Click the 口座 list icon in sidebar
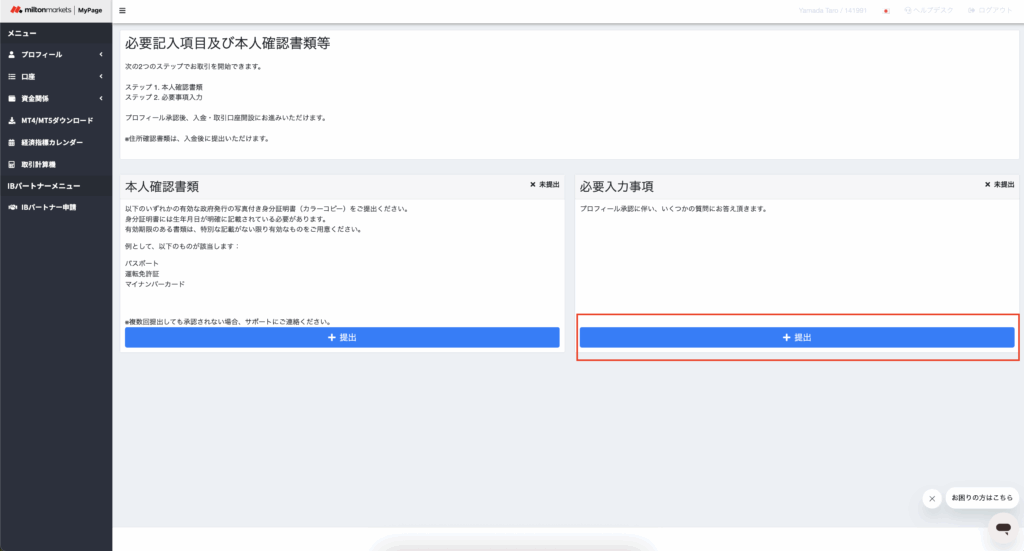Viewport: 1024px width, 551px height. pos(12,77)
